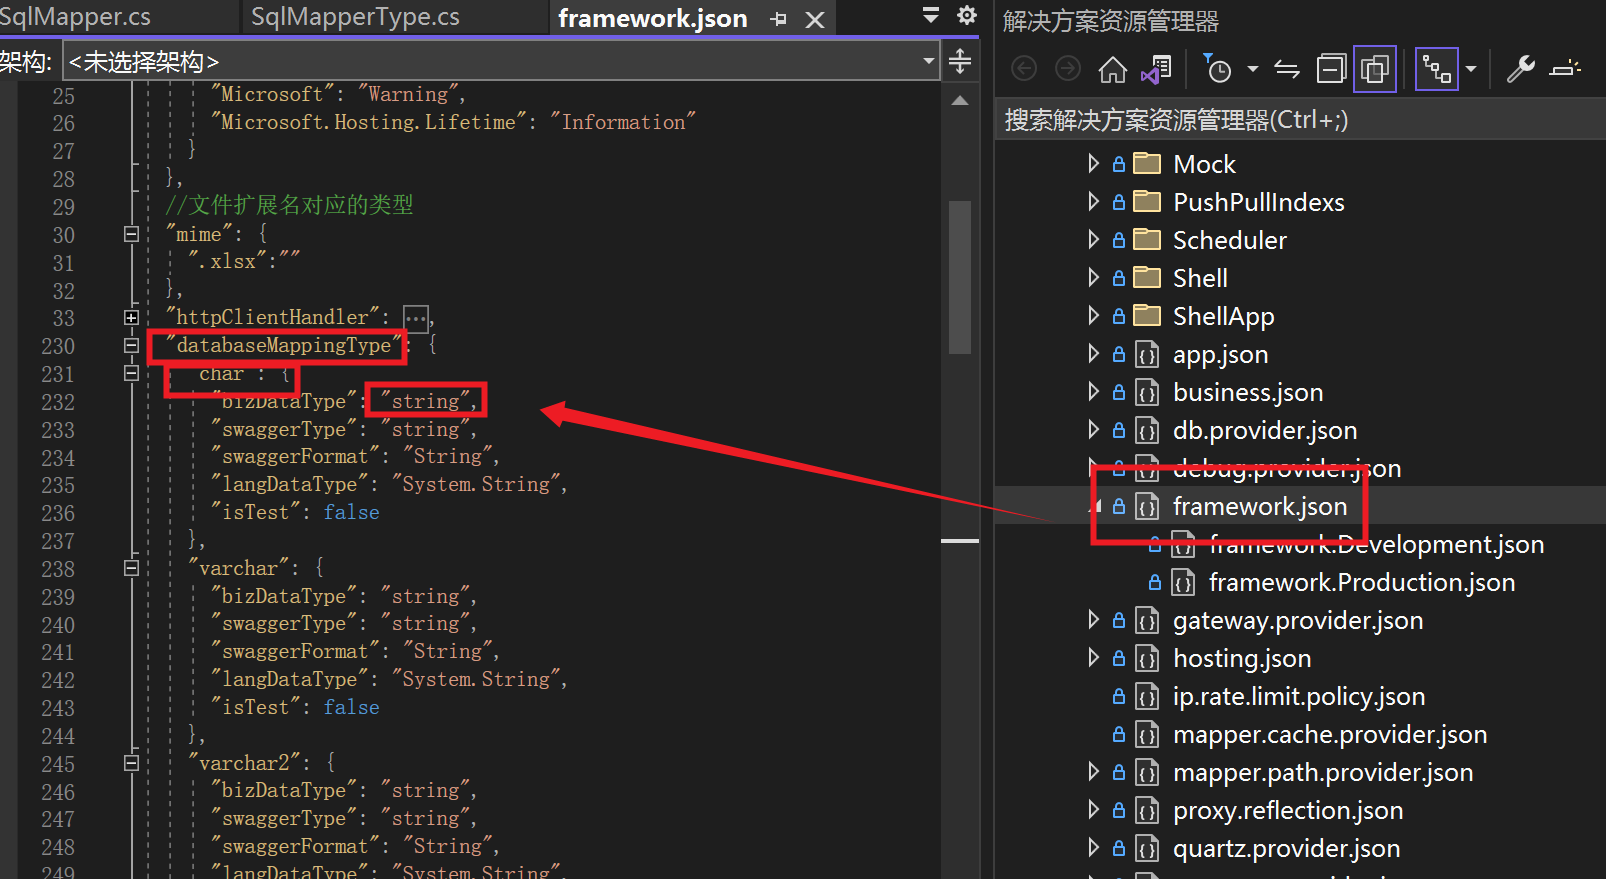Click "isTest": false on line 236
The height and width of the screenshot is (879, 1606).
[295, 512]
